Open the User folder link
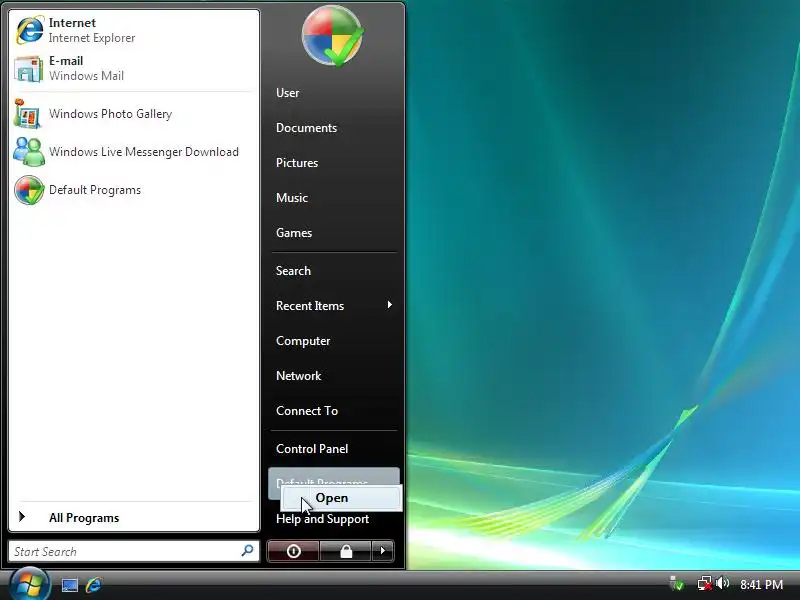The width and height of the screenshot is (800, 600). click(x=287, y=93)
